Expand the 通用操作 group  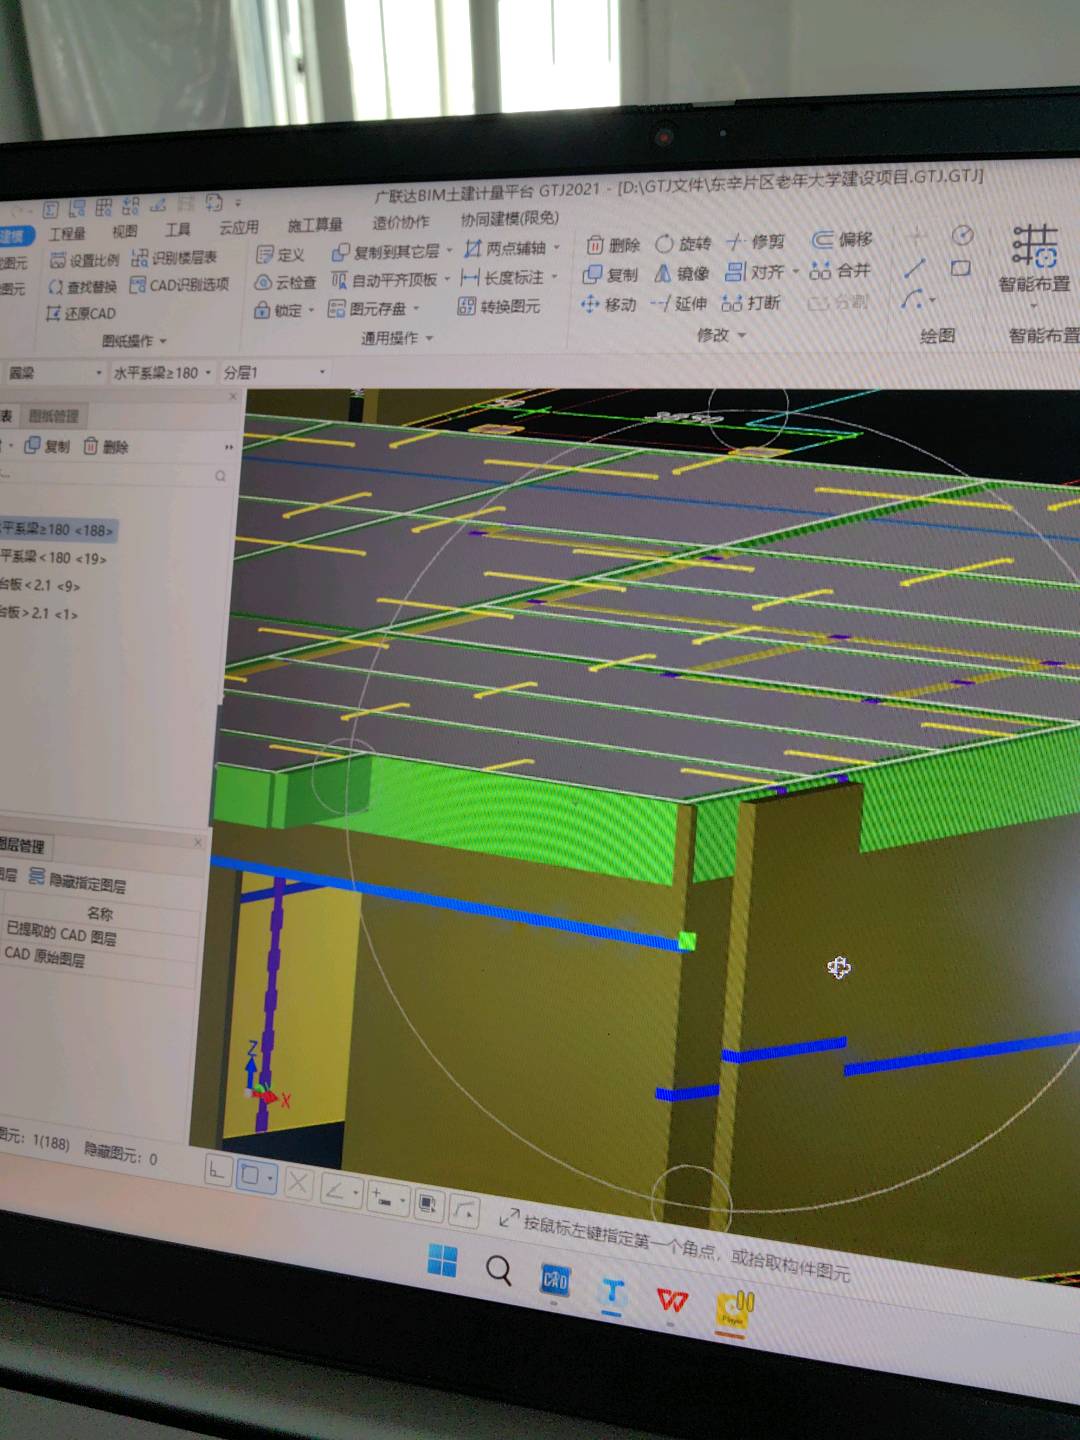pos(397,338)
